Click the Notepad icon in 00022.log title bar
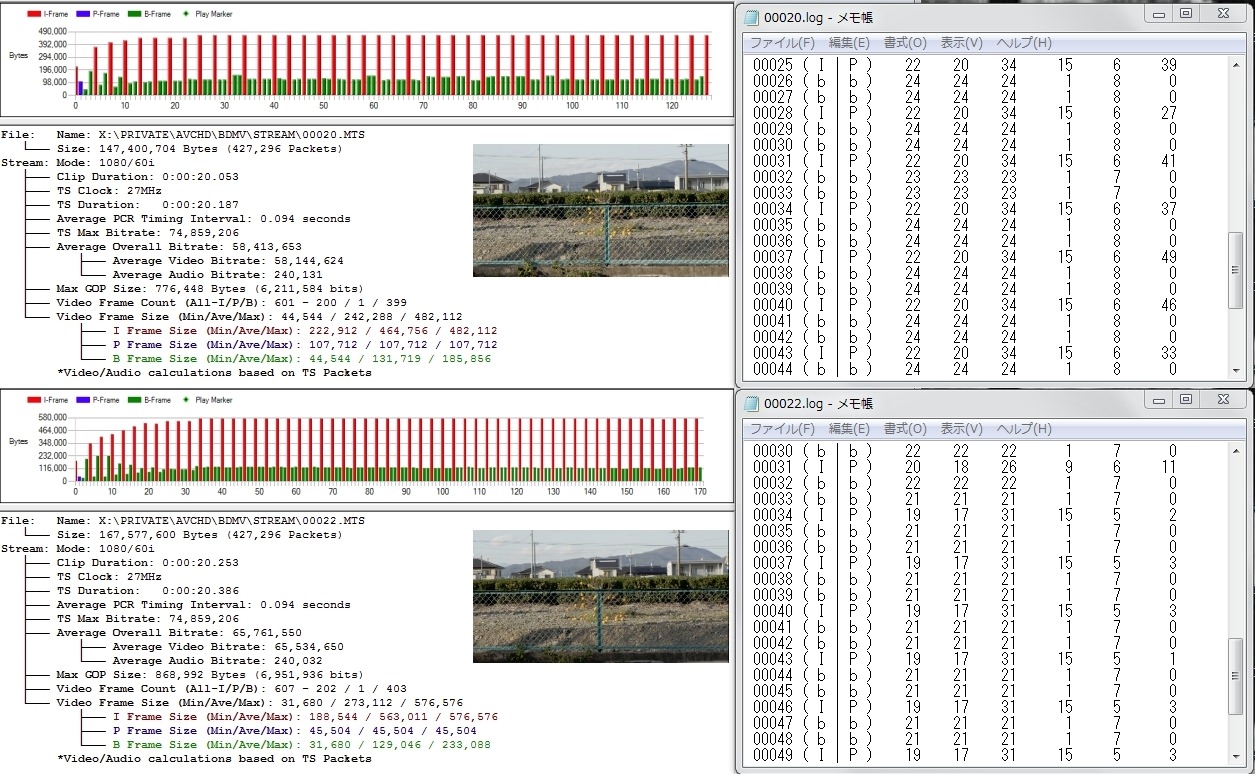The image size is (1255, 774). pos(751,403)
